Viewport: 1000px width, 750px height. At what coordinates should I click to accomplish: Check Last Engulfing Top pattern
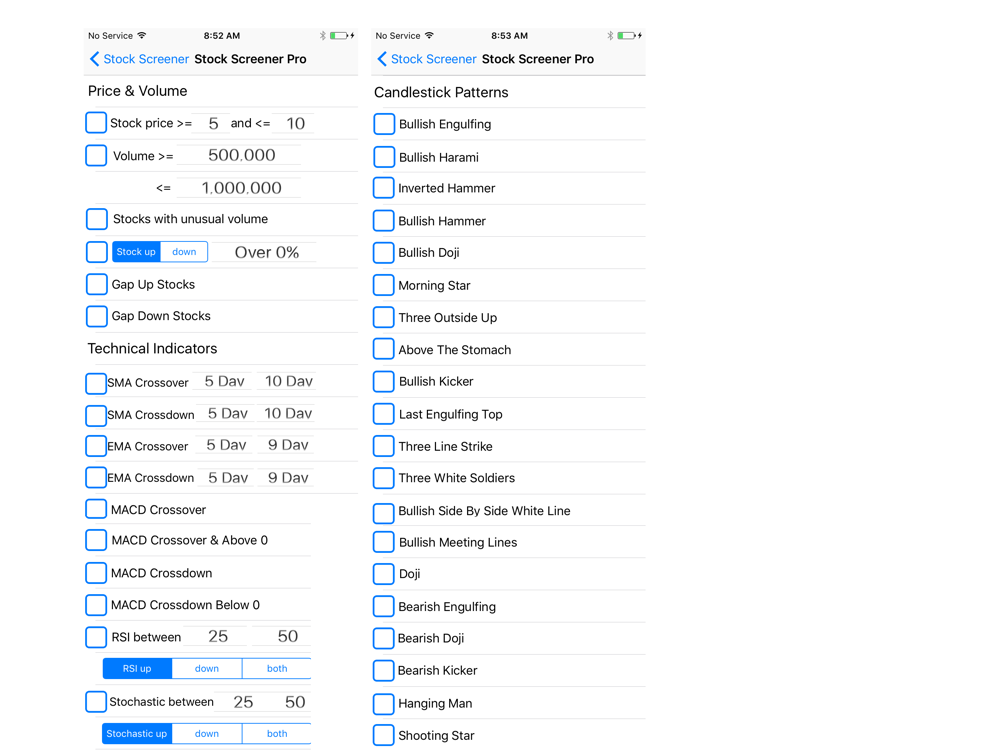tap(383, 414)
